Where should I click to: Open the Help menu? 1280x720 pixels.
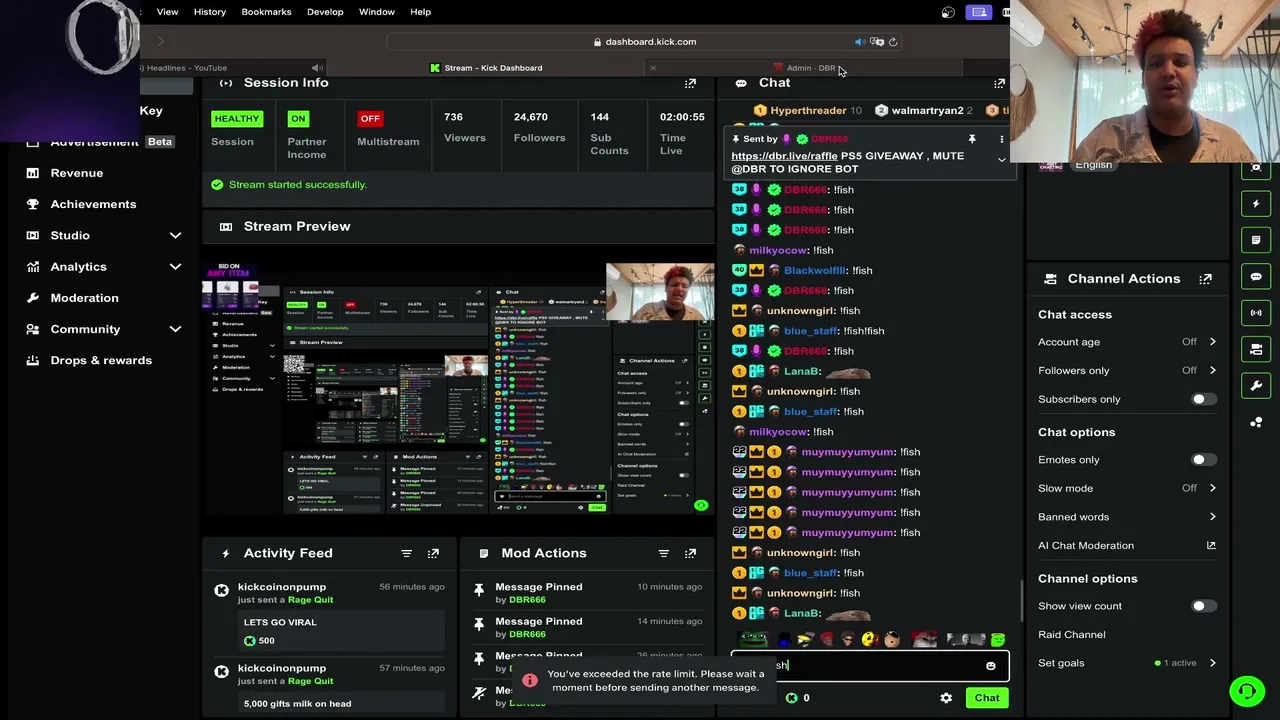pos(420,12)
